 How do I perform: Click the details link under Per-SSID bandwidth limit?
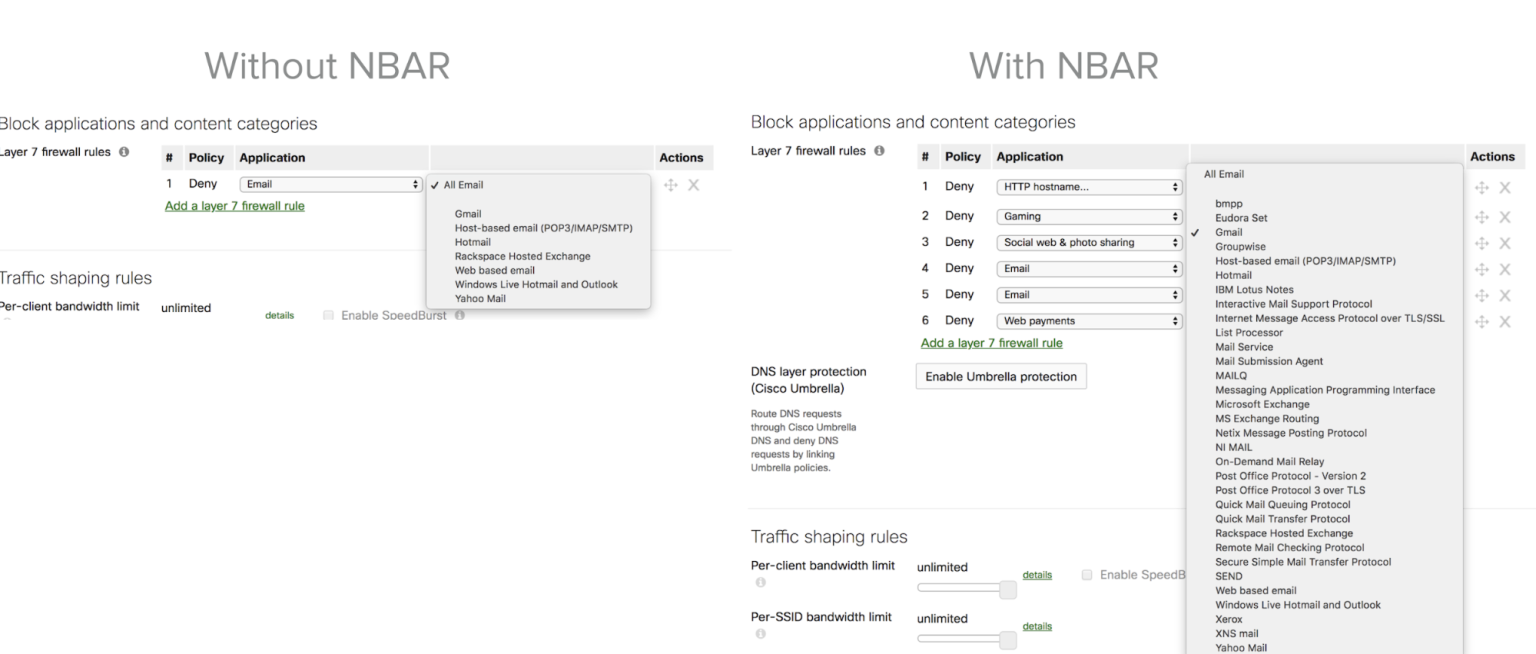tap(1037, 626)
